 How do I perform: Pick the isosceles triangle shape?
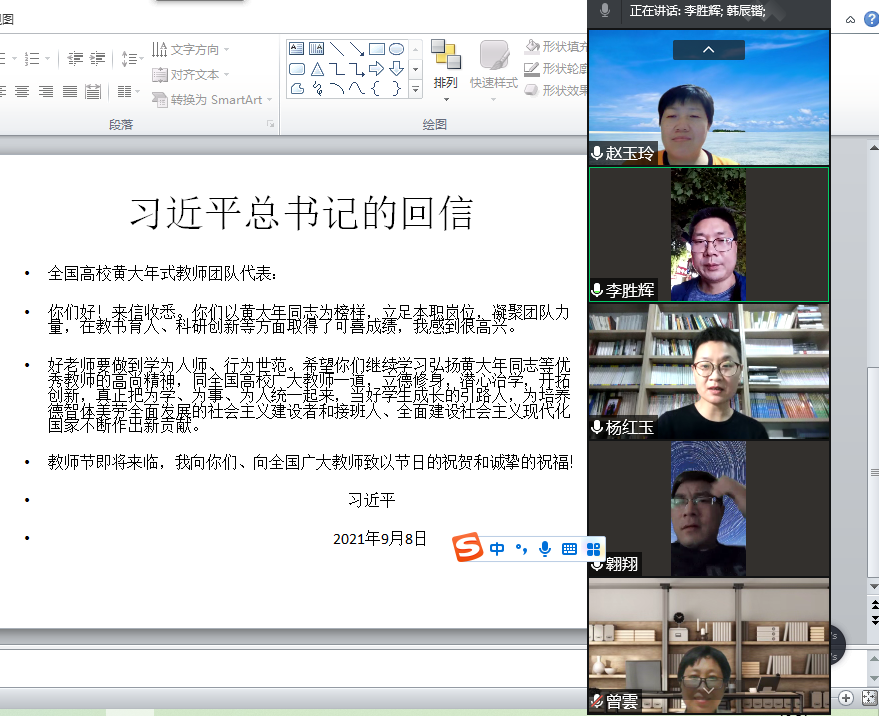coord(317,69)
